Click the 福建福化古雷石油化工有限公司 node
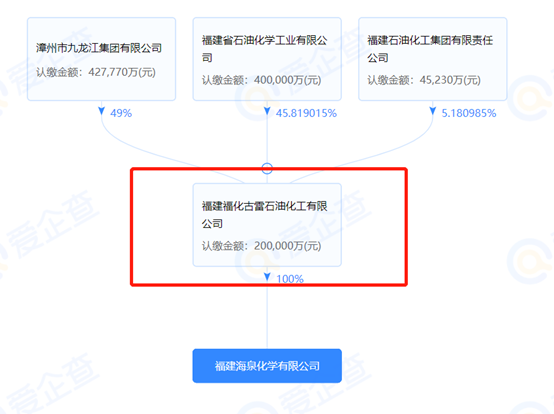Viewport: 554px width, 414px height. tap(267, 225)
